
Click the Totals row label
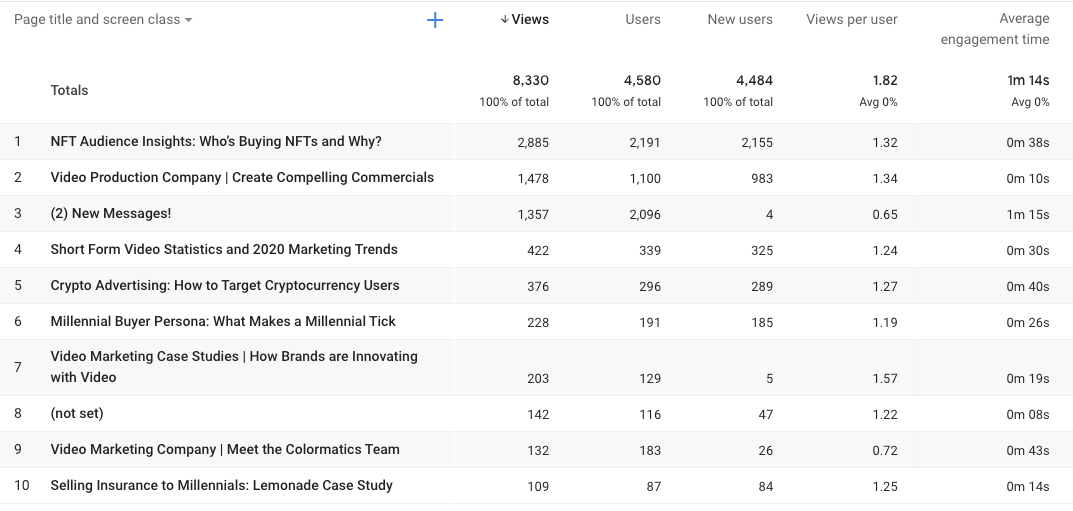70,91
